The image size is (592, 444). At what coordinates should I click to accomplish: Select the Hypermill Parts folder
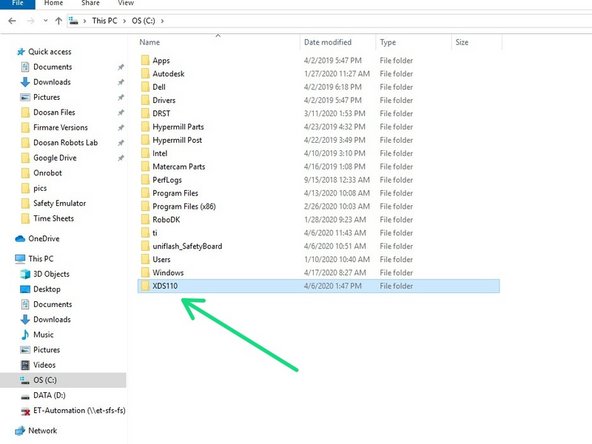pyautogui.click(x=178, y=127)
